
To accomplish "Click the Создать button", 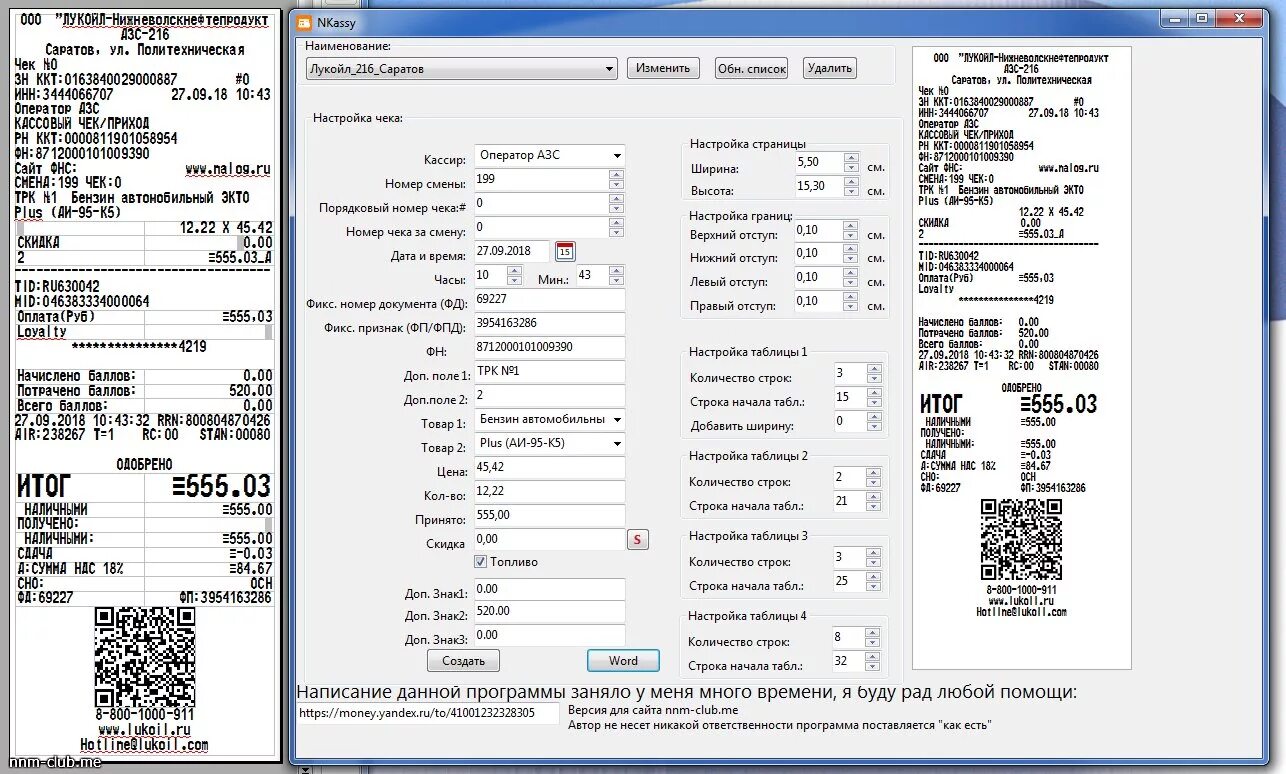I will pyautogui.click(x=463, y=661).
